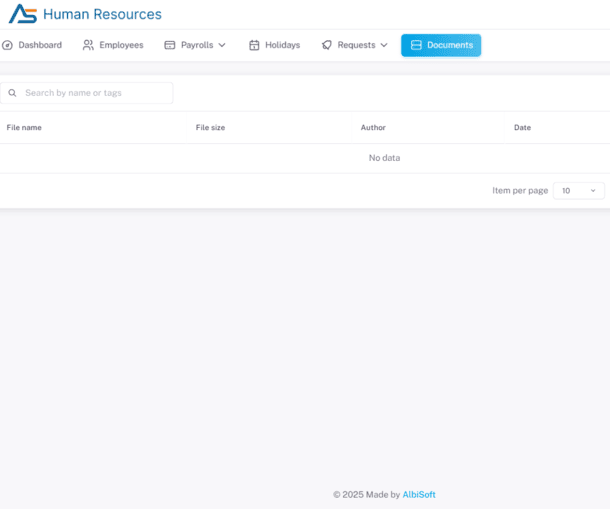Viewport: 610px width, 509px height.
Task: Open the Item per page dropdown
Action: click(578, 190)
